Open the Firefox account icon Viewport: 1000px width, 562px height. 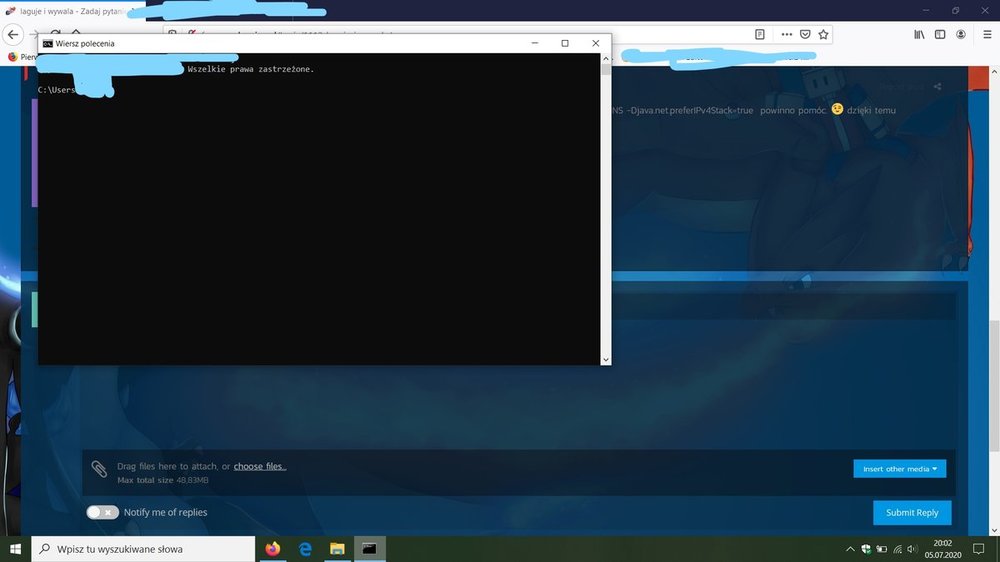pyautogui.click(x=961, y=34)
